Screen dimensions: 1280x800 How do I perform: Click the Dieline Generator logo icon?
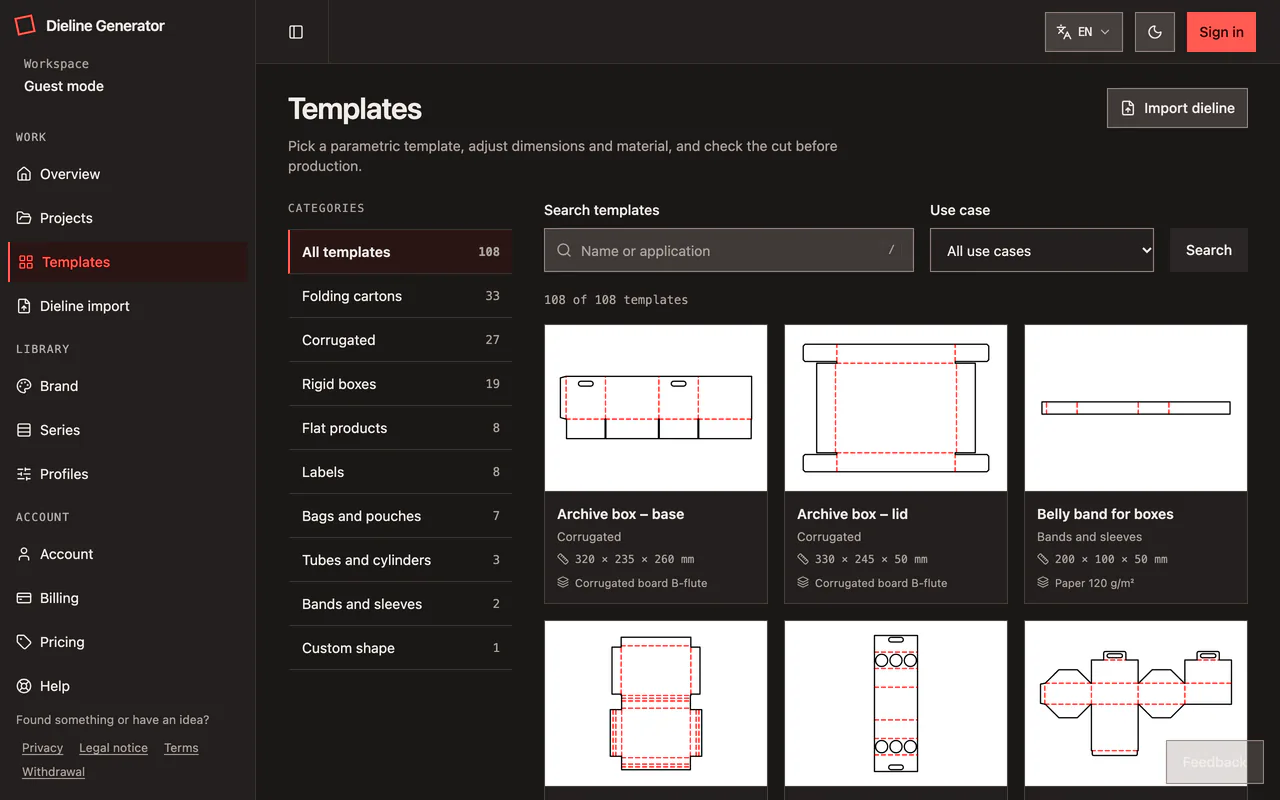25,26
